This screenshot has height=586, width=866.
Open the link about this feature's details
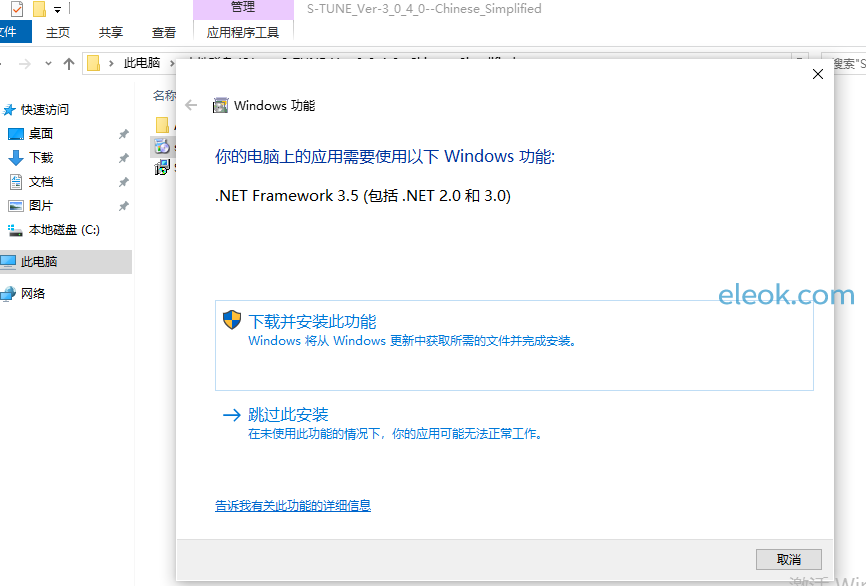click(x=293, y=505)
